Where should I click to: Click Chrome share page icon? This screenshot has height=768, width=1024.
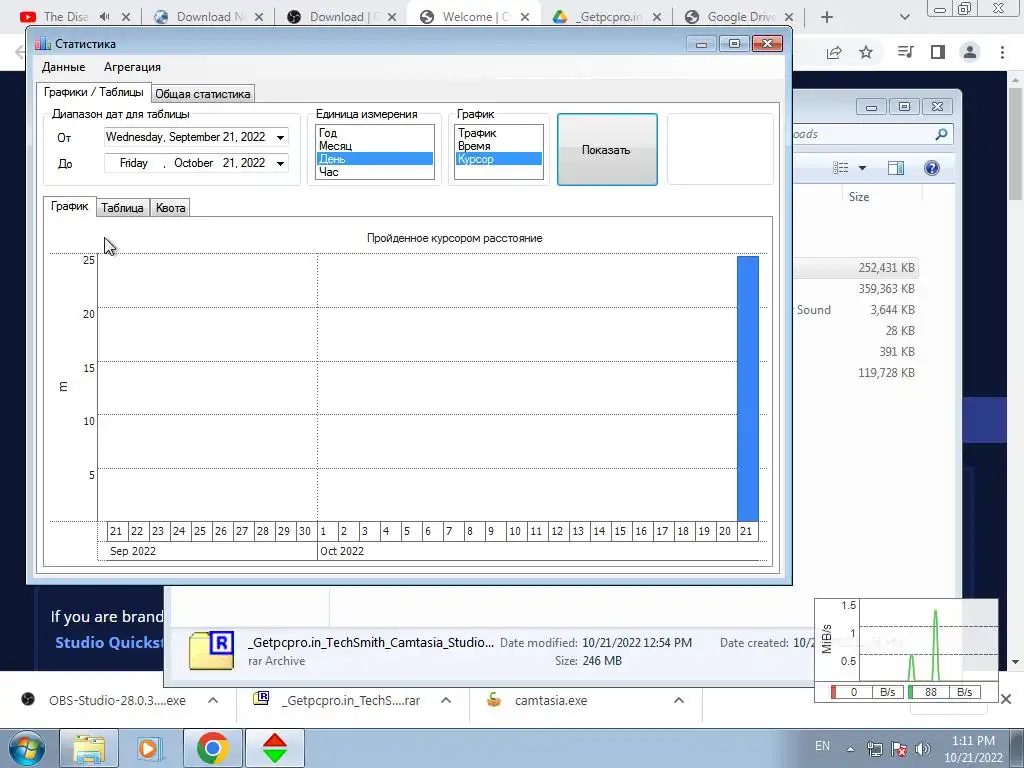(x=834, y=52)
